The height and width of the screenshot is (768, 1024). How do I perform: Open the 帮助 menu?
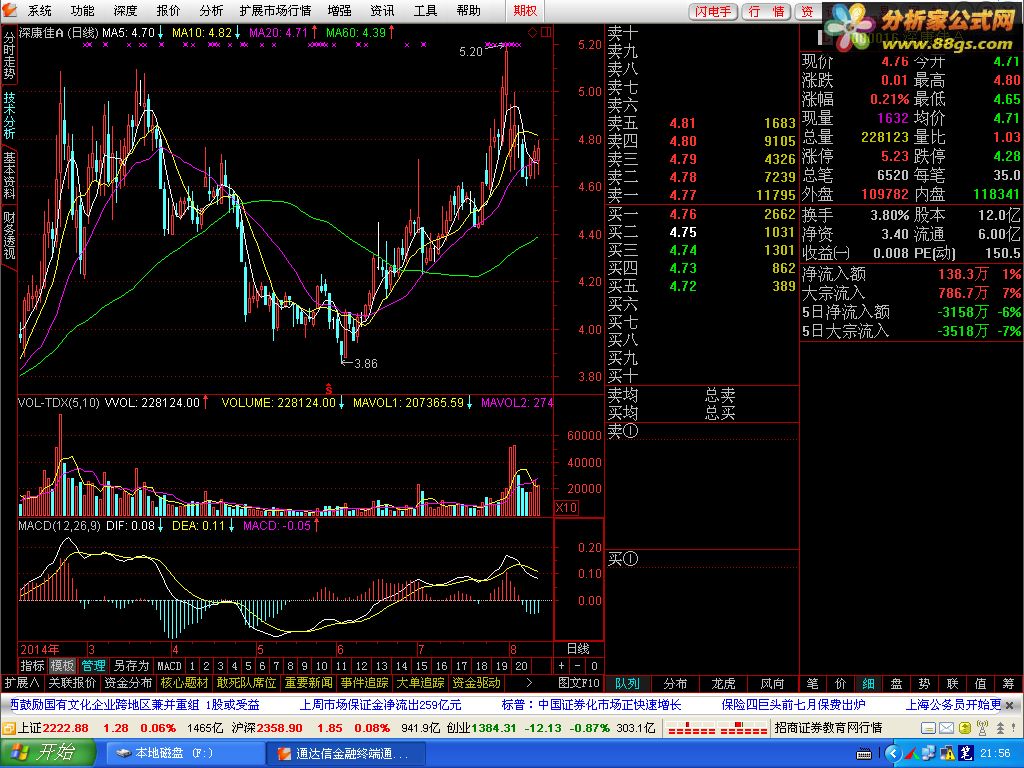(468, 10)
